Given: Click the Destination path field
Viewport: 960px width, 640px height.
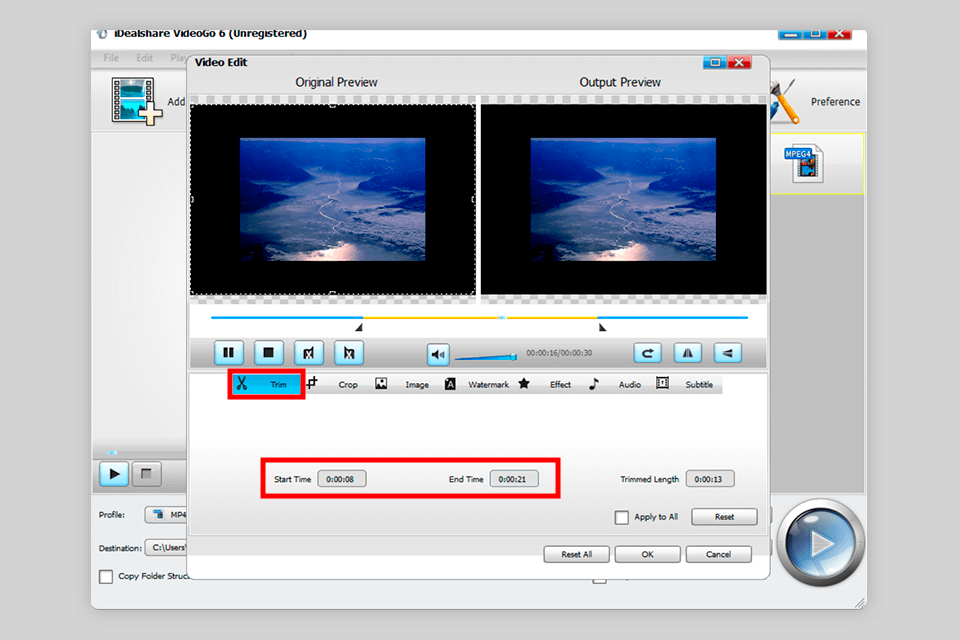Looking at the screenshot, I should pos(166,548).
